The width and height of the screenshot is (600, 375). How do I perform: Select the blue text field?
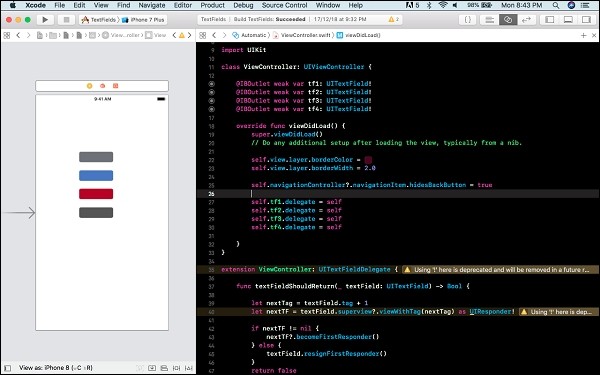point(96,175)
